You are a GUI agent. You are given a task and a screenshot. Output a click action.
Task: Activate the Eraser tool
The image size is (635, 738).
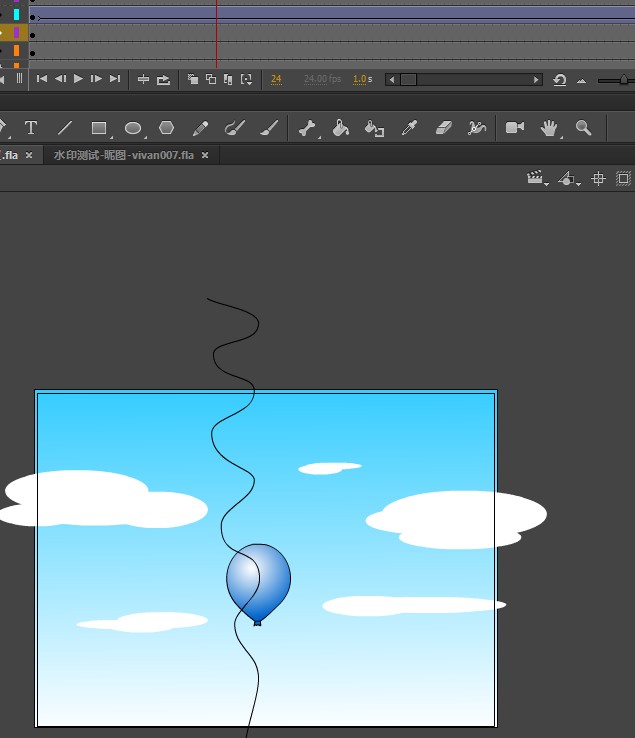(445, 128)
